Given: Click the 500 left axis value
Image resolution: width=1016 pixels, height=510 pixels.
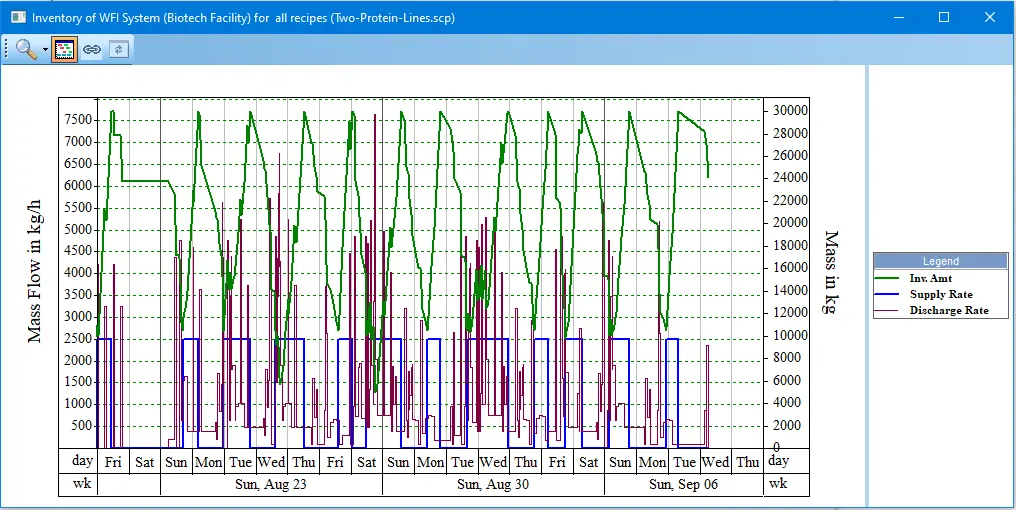Looking at the screenshot, I should point(81,426).
